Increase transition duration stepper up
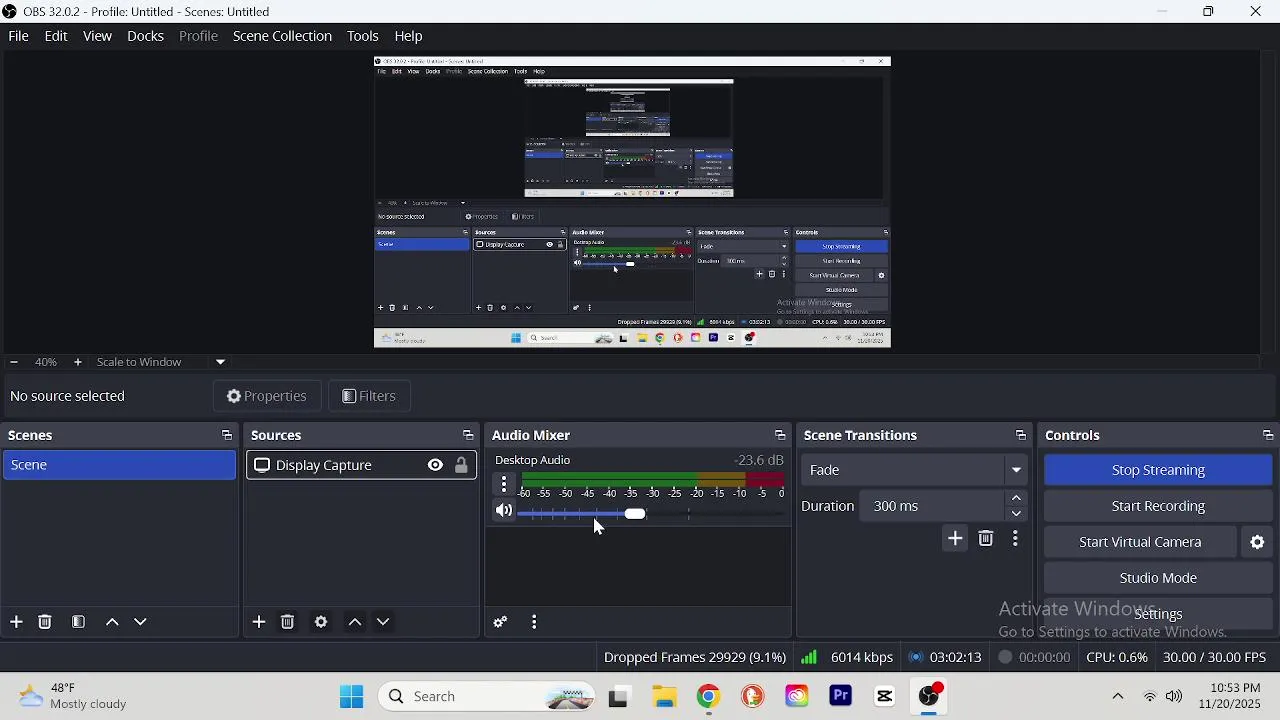Image resolution: width=1280 pixels, height=720 pixels. coord(1017,498)
